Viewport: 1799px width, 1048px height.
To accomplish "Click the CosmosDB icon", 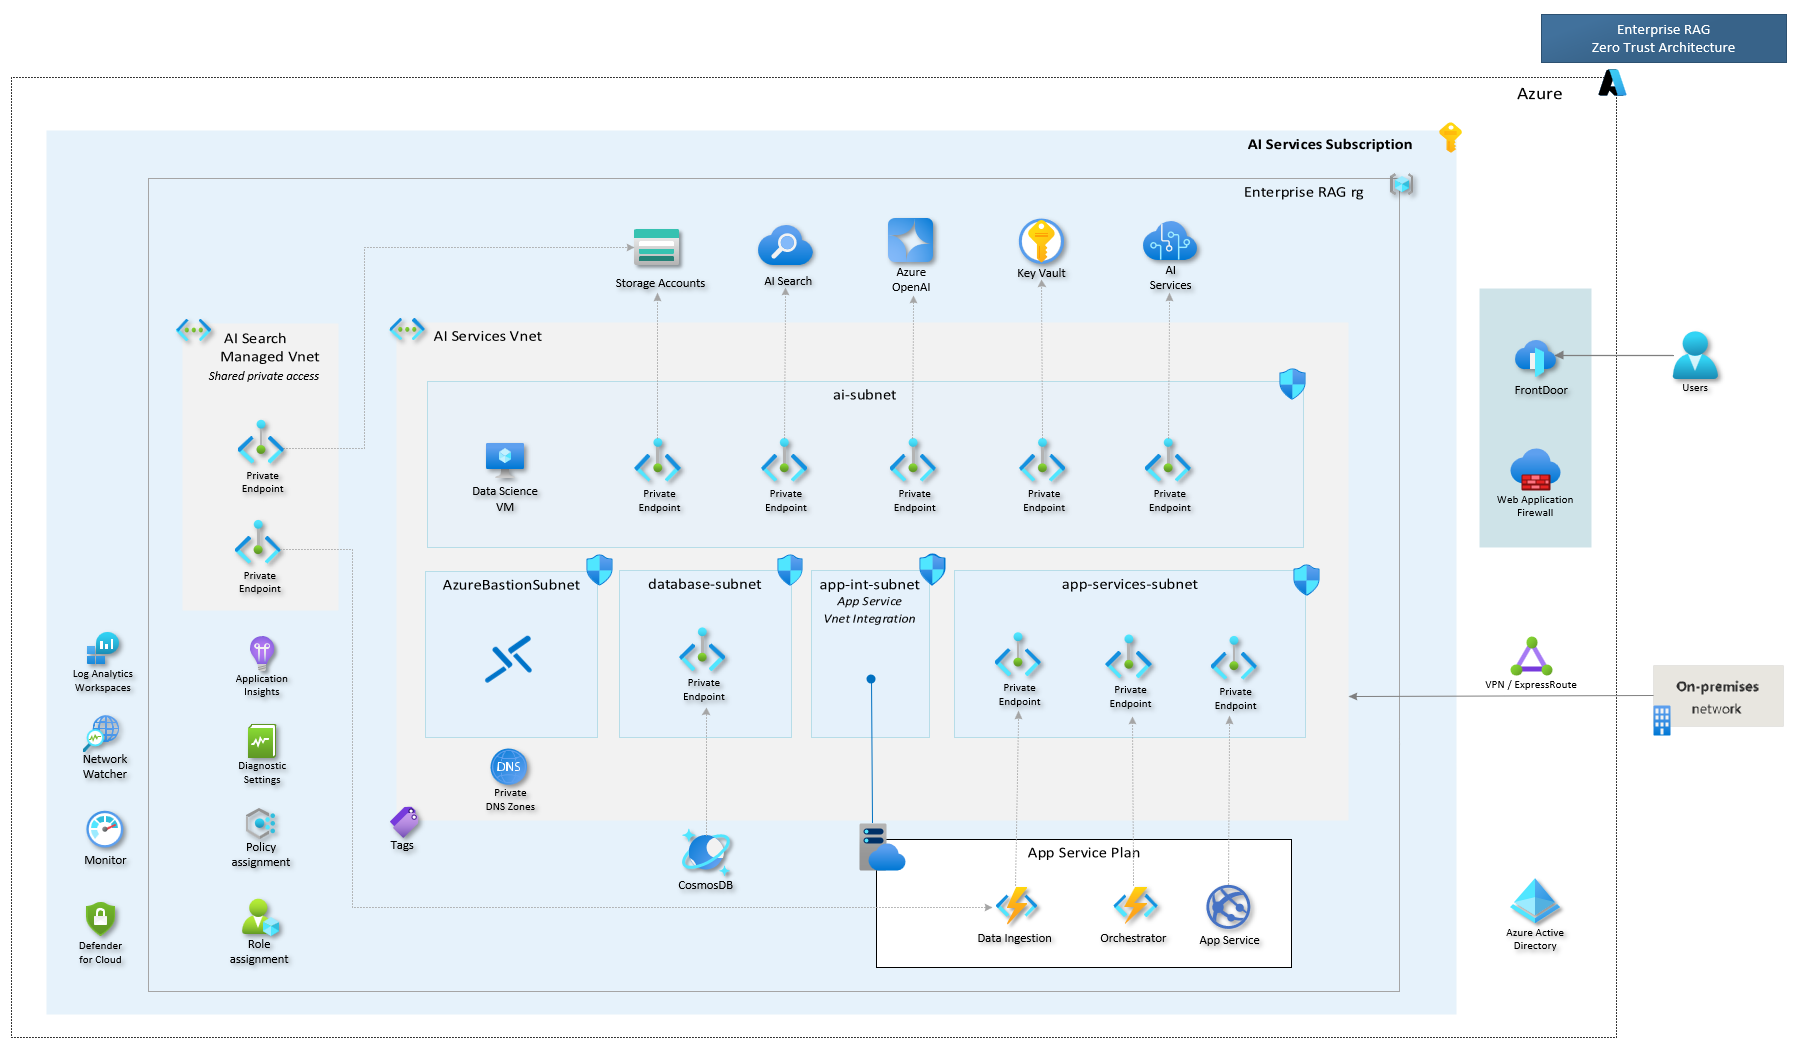I will tap(706, 853).
